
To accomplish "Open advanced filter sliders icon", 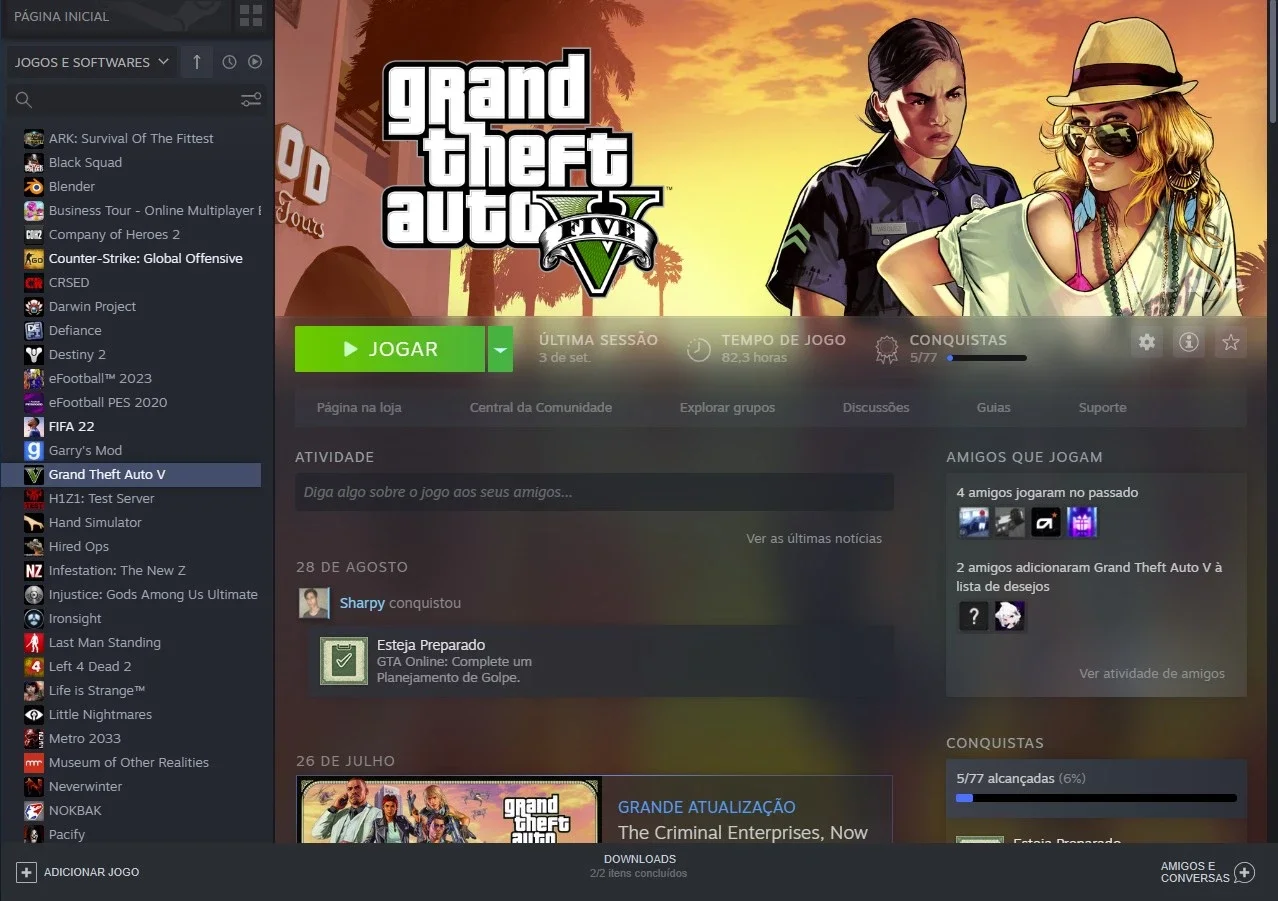I will point(251,99).
